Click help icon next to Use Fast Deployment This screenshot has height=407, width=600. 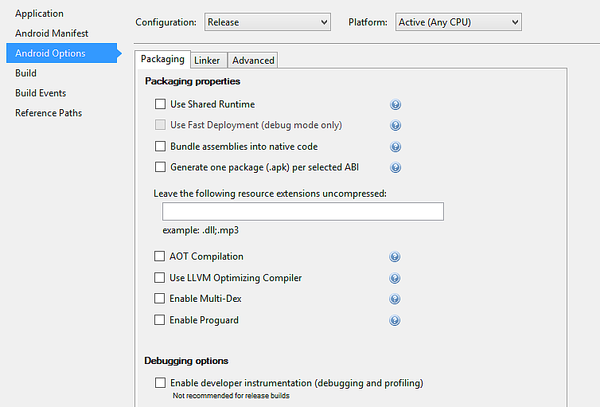(x=396, y=125)
